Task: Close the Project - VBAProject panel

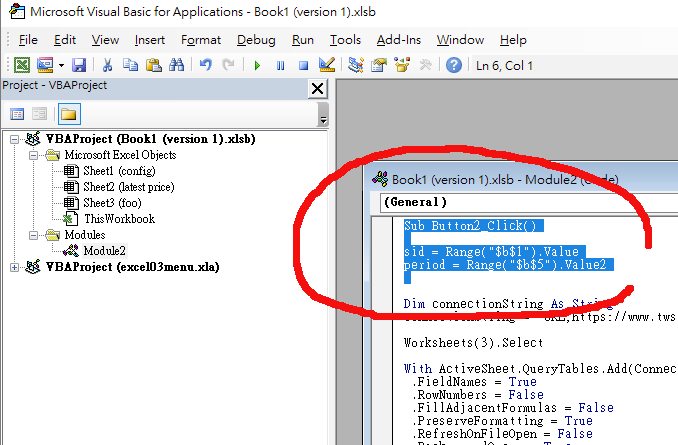Action: pos(317,88)
